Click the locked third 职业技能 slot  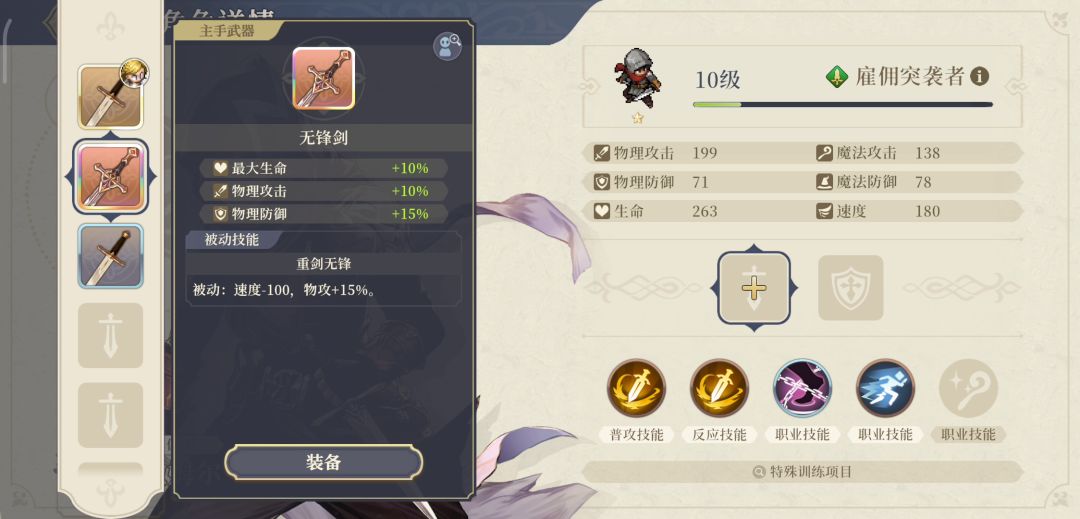[x=968, y=388]
